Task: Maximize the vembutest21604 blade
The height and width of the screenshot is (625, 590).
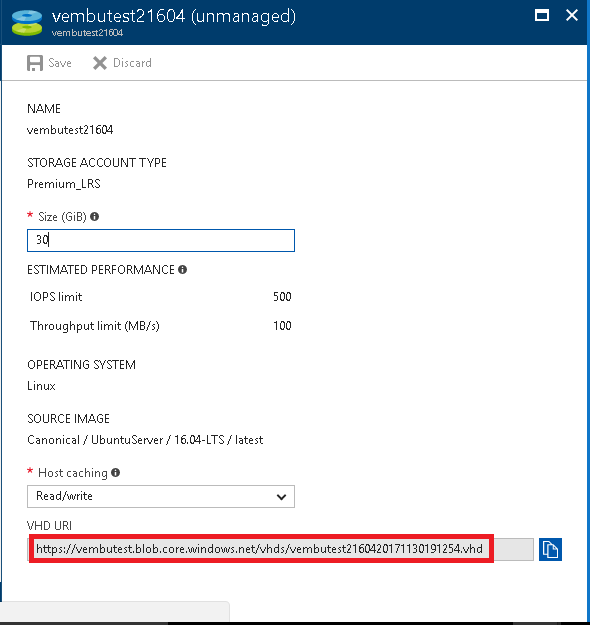Action: 542,16
